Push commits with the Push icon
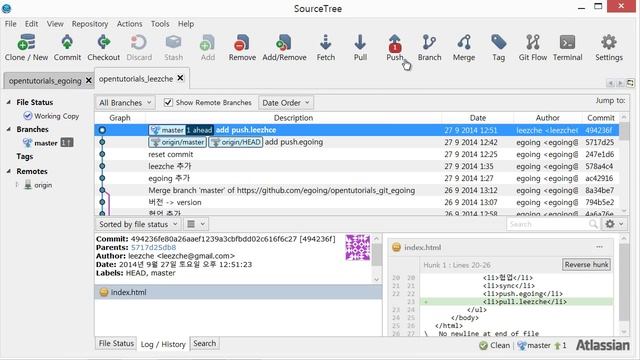Screen dimensions: 640x360 (395, 42)
